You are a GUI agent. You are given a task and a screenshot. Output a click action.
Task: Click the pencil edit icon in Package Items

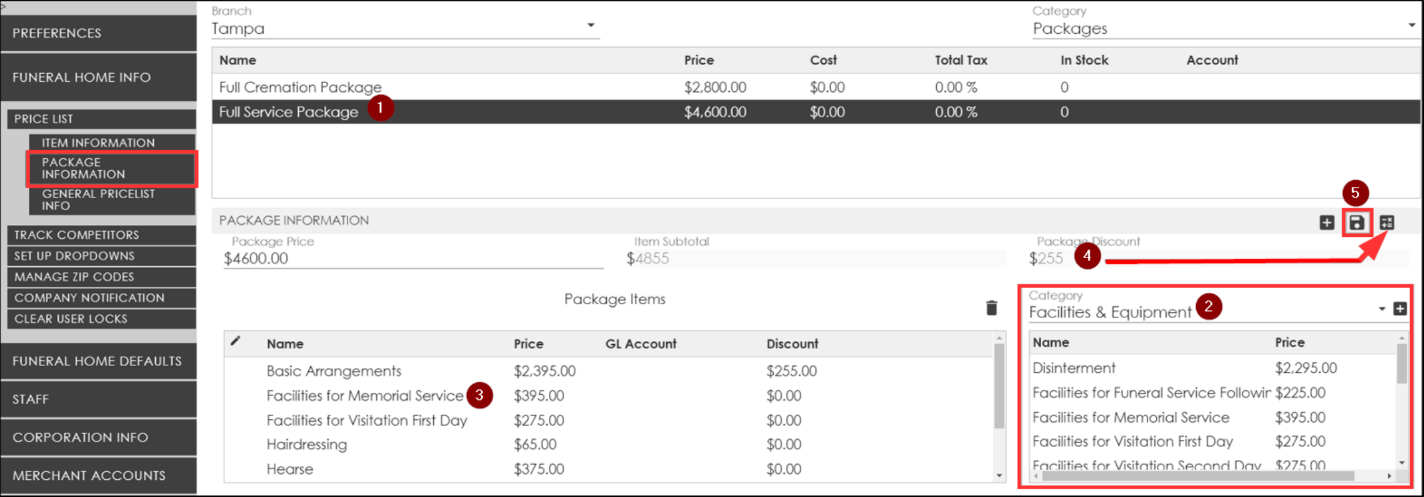(x=236, y=341)
